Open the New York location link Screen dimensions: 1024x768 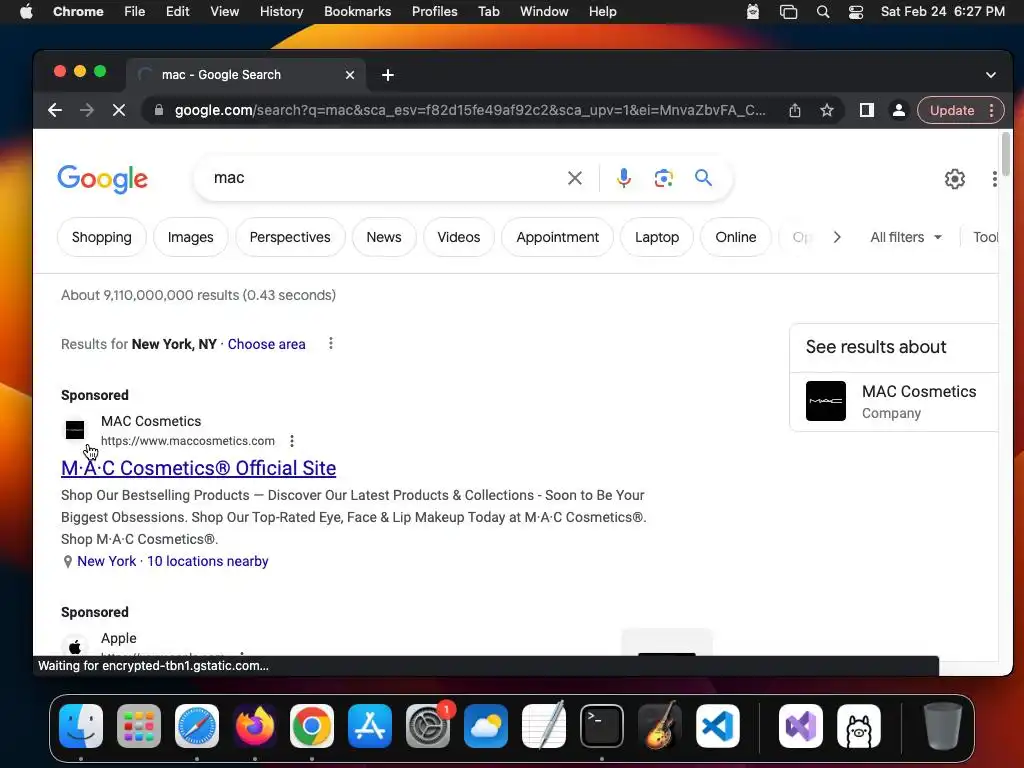point(106,561)
